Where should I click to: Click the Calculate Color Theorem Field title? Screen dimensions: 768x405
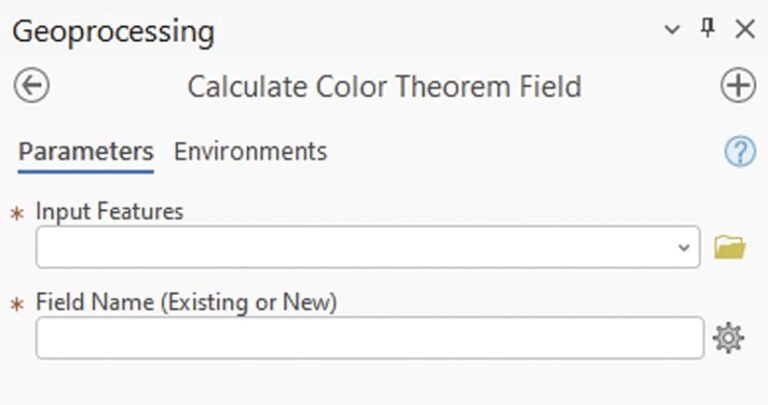pos(384,86)
